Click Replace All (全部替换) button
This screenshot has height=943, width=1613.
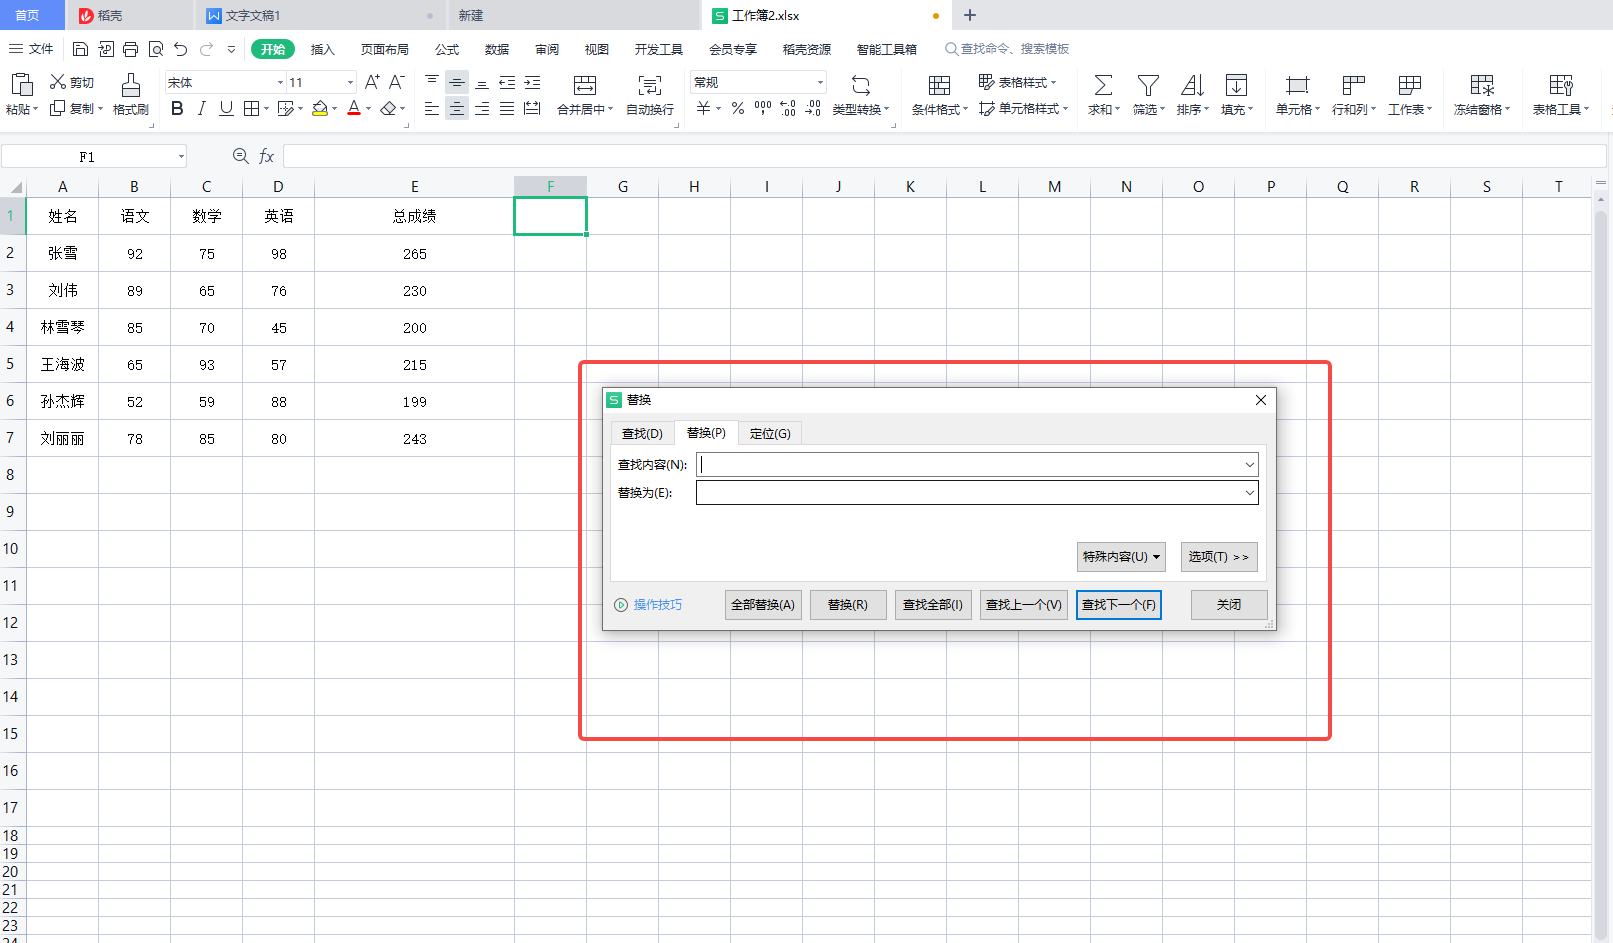pyautogui.click(x=763, y=605)
